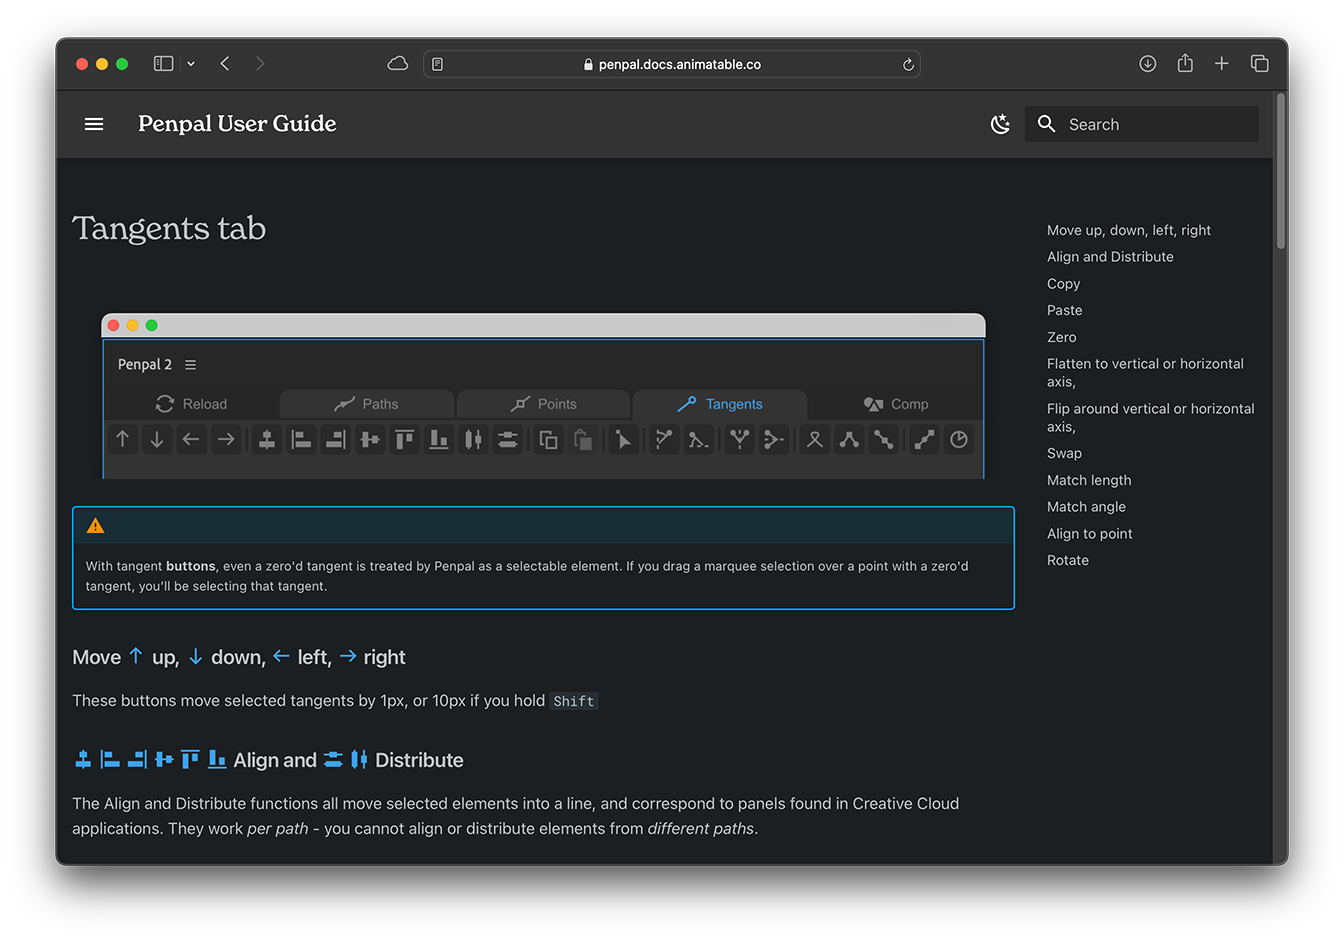Reload the page from address bar
1344x939 pixels.
pos(908,64)
